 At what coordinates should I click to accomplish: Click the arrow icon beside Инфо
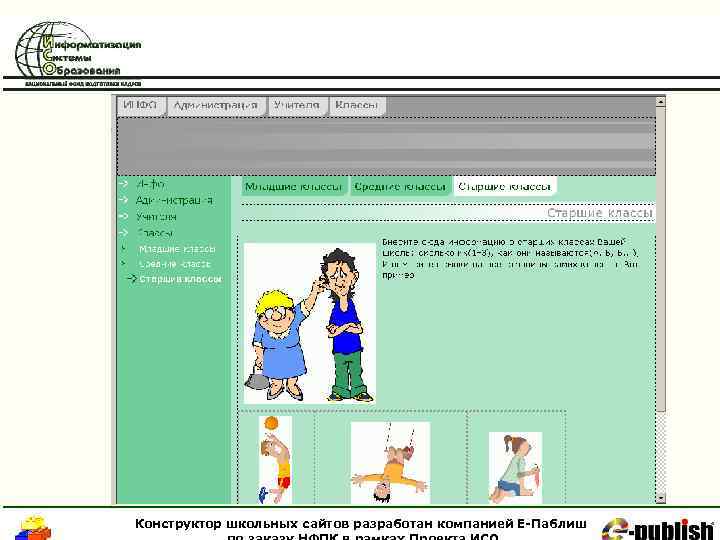tap(123, 184)
